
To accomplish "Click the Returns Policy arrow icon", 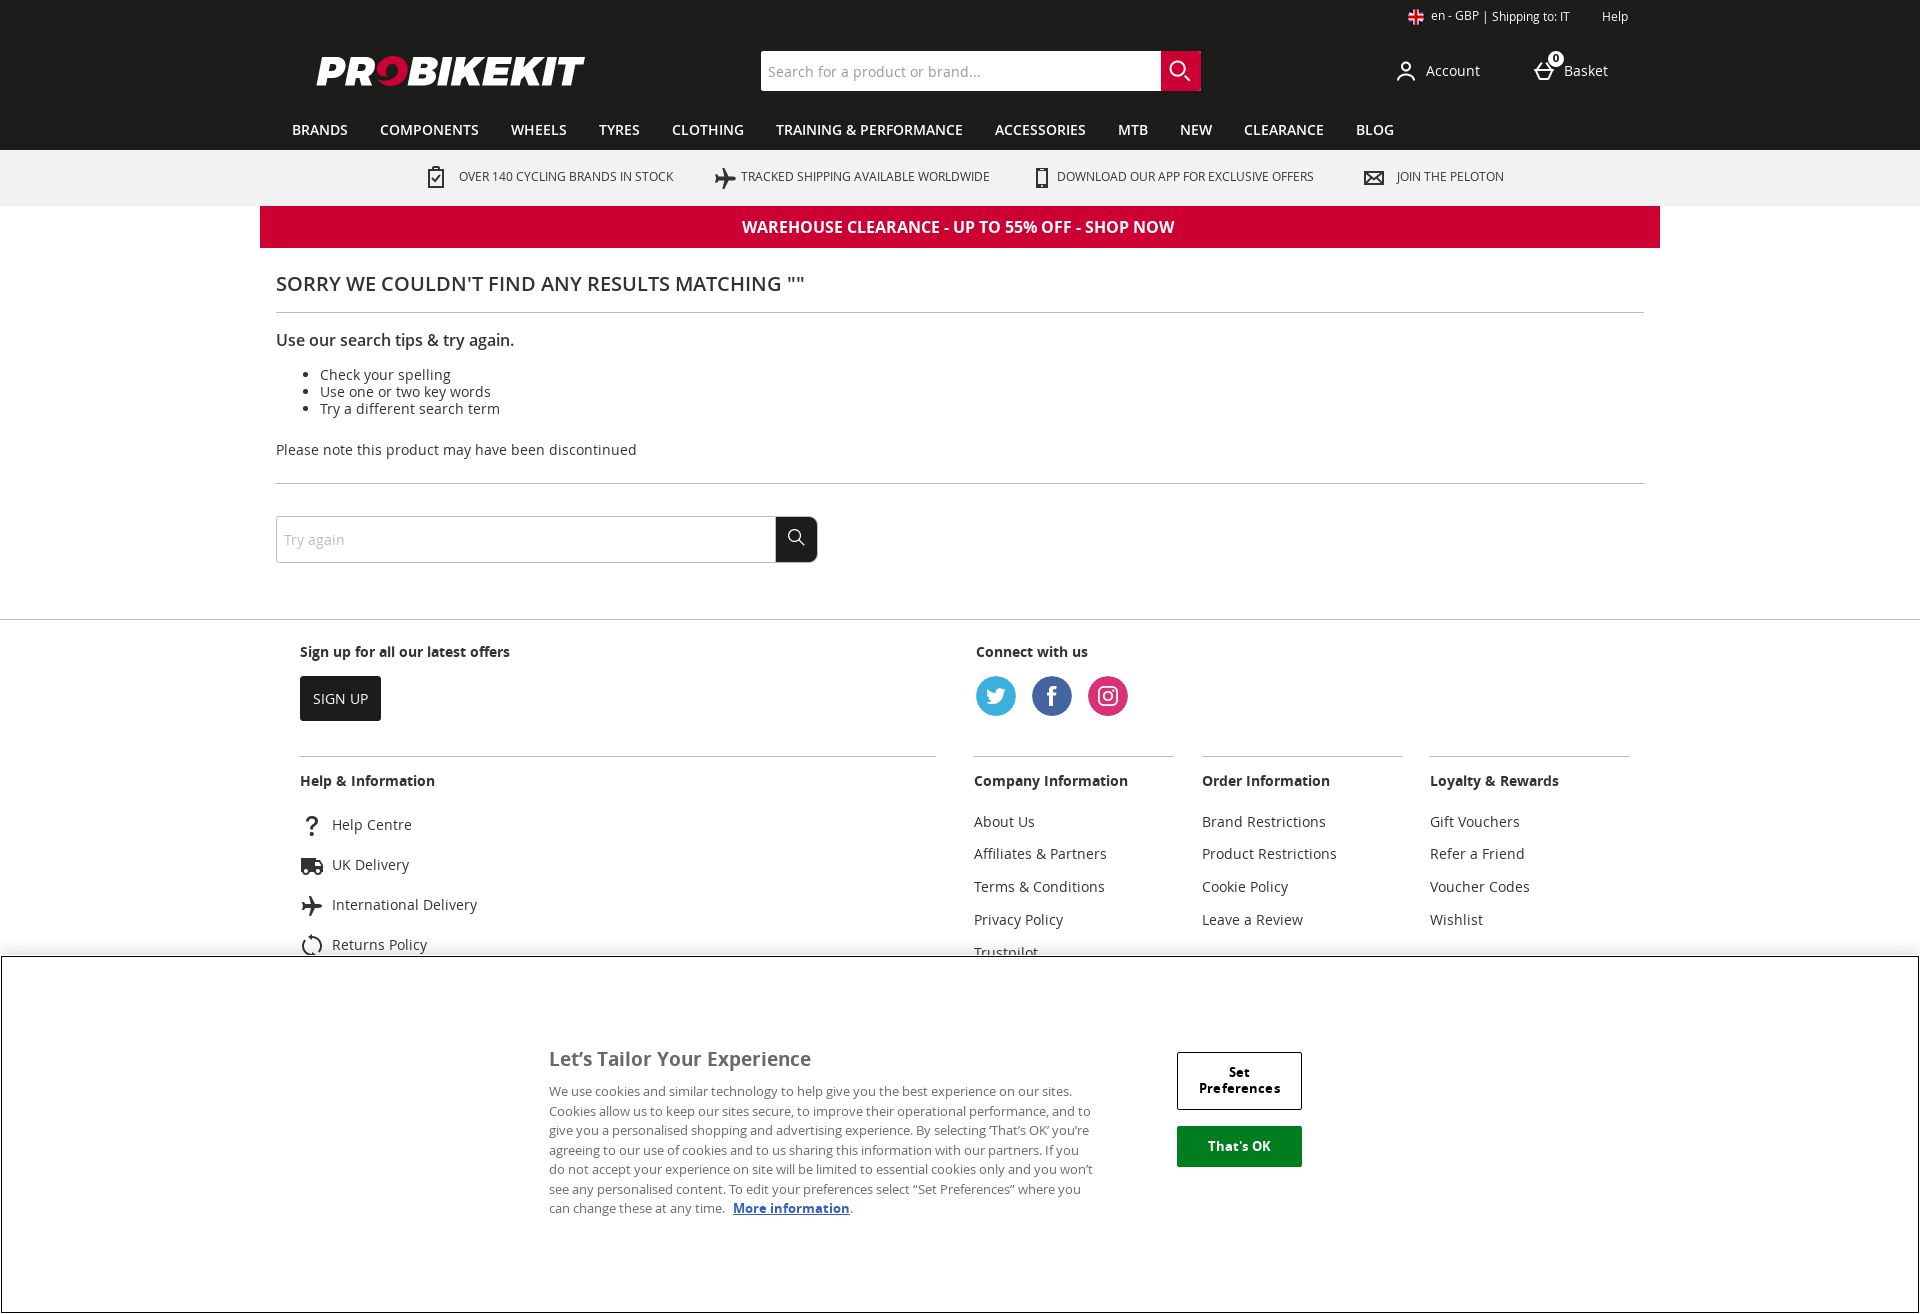I will pos(312,945).
